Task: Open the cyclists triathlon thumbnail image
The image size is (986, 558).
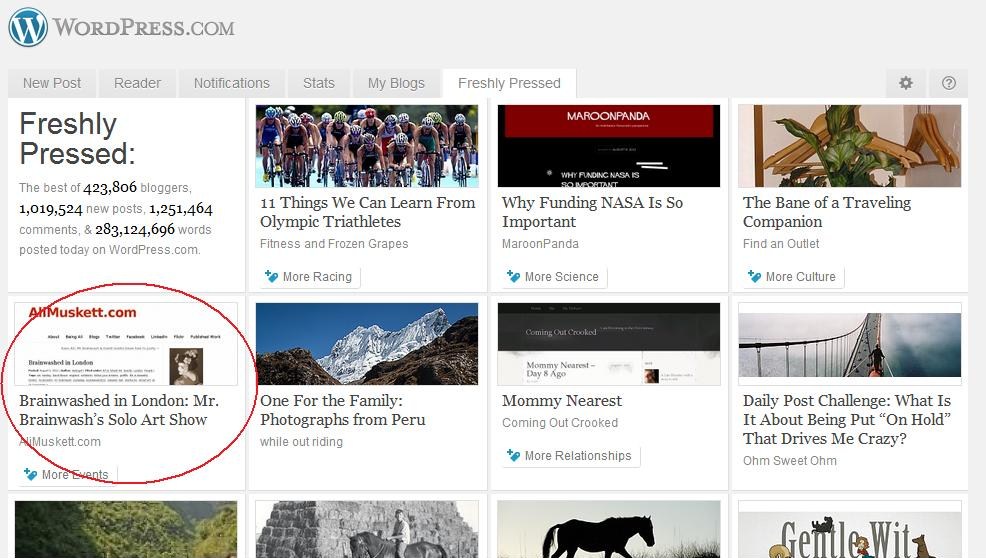Action: pyautogui.click(x=367, y=146)
